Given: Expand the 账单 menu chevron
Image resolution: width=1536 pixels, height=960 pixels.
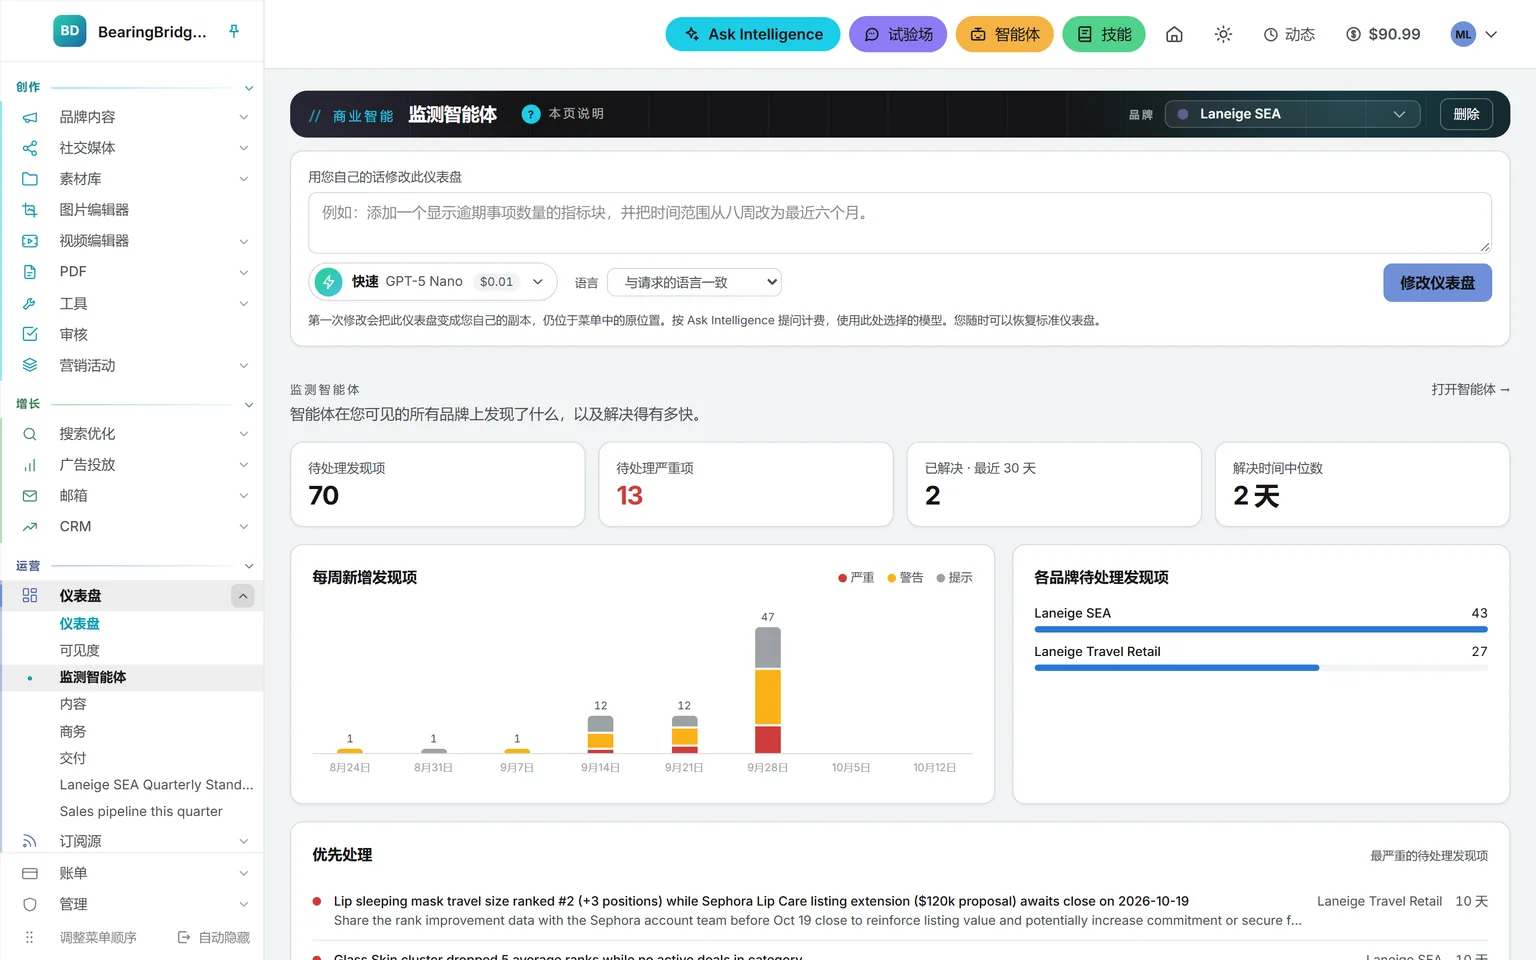Looking at the screenshot, I should pyautogui.click(x=244, y=873).
